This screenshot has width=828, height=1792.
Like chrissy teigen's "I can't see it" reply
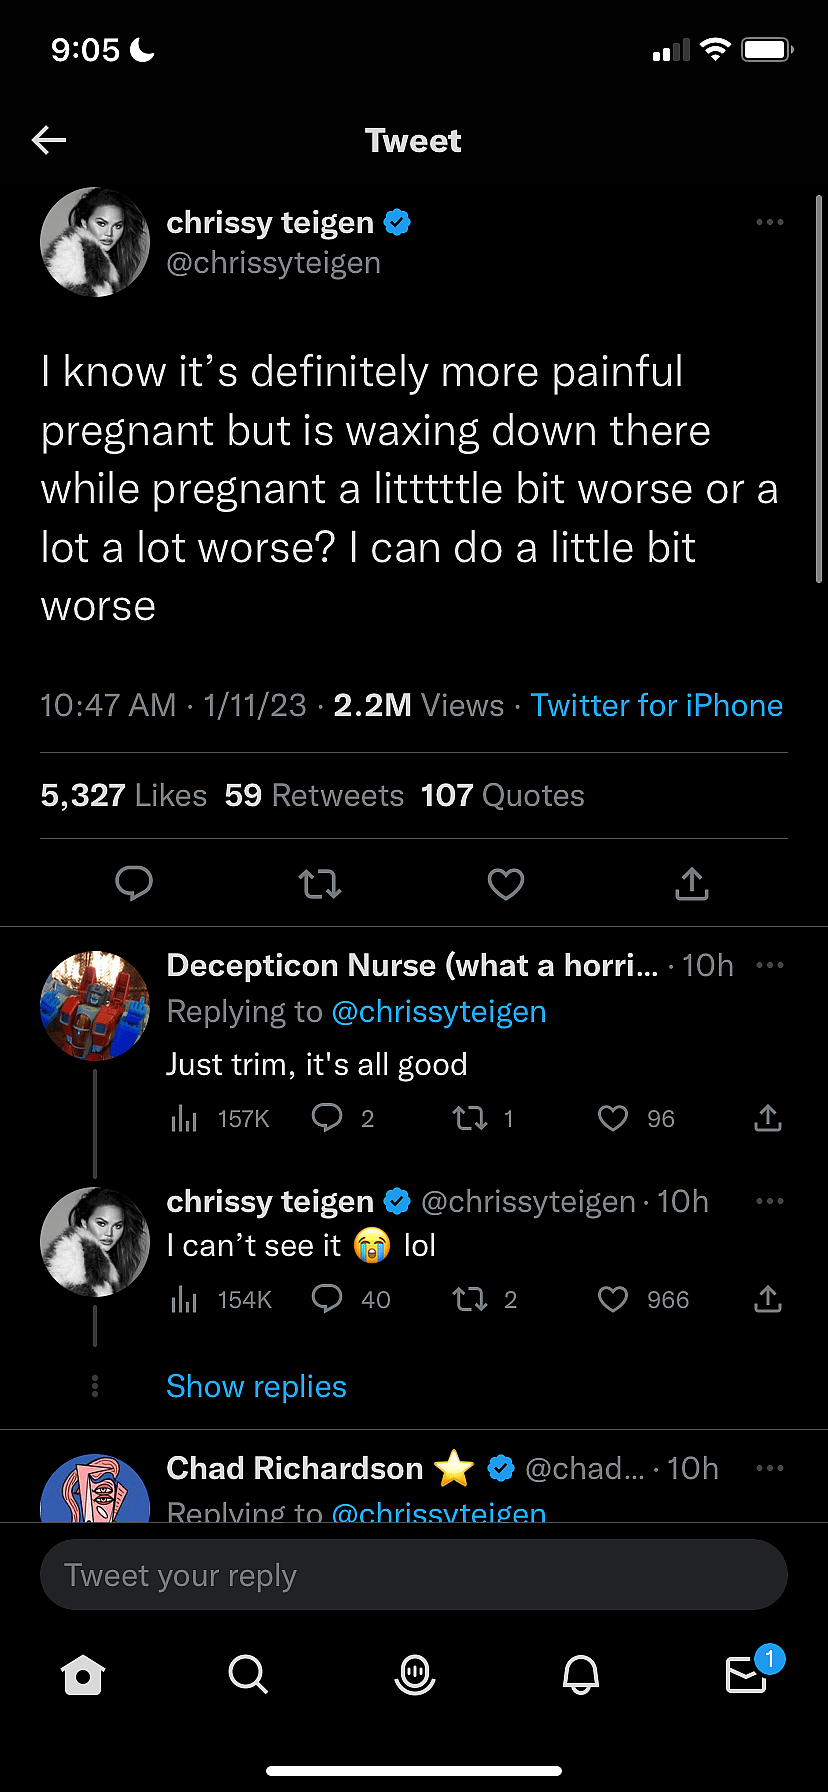[x=613, y=1299]
